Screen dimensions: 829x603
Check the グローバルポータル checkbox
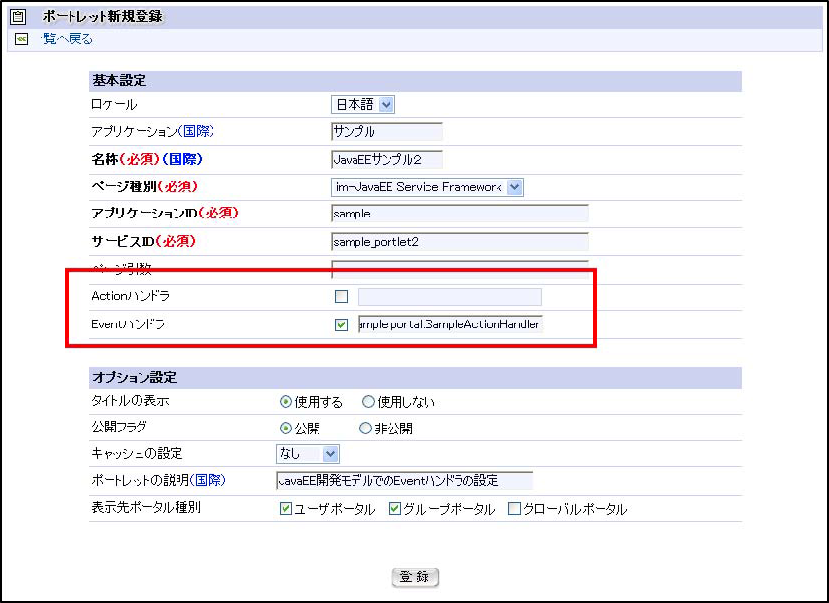click(x=514, y=509)
